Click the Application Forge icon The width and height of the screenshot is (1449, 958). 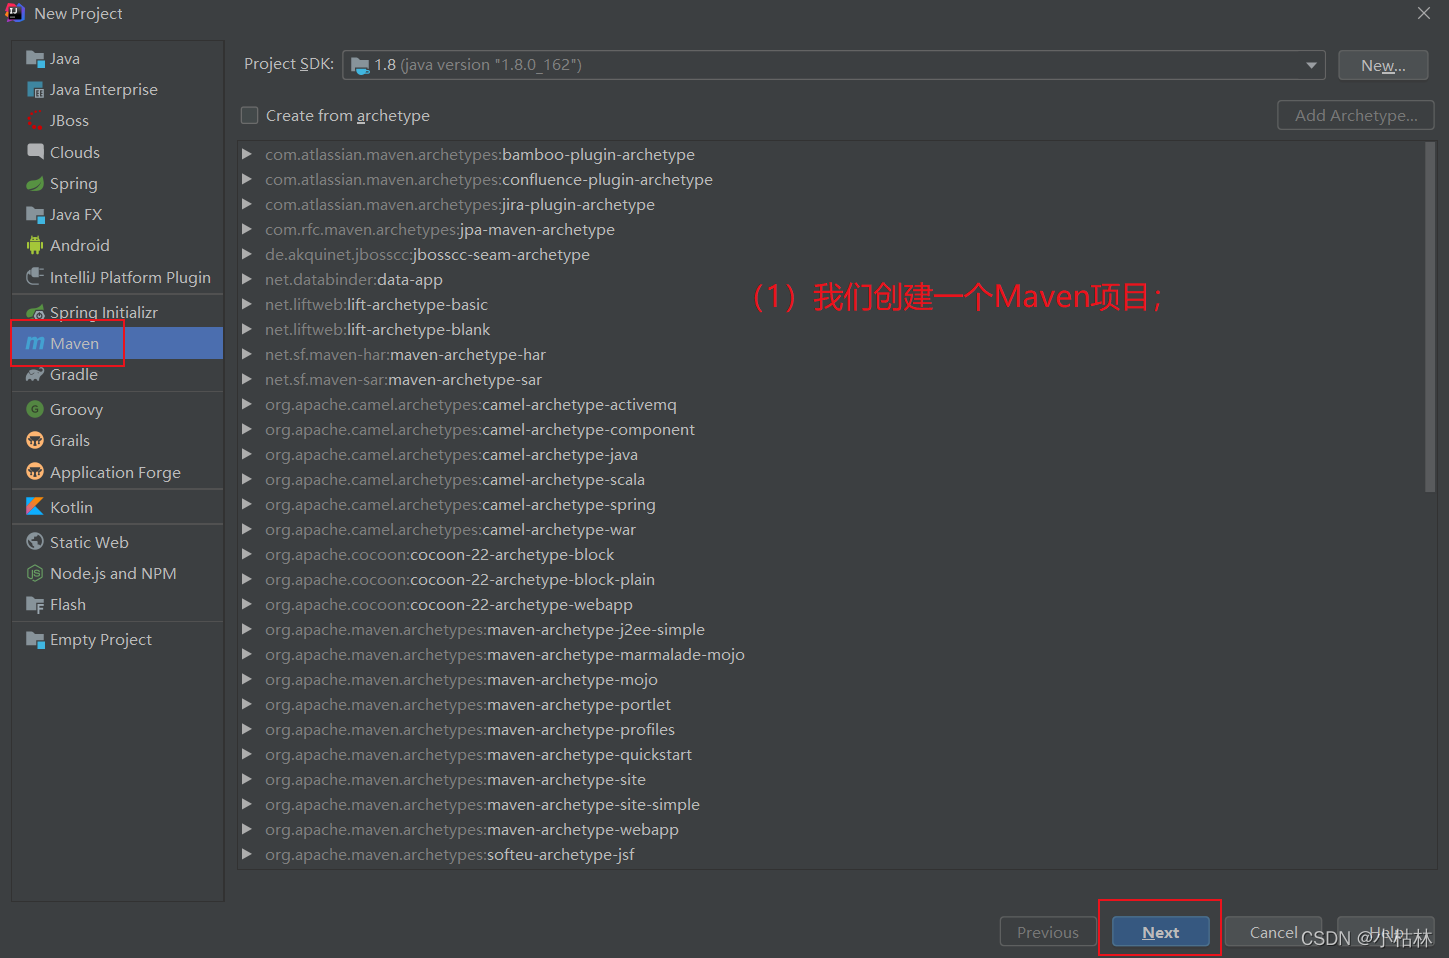[x=35, y=472]
